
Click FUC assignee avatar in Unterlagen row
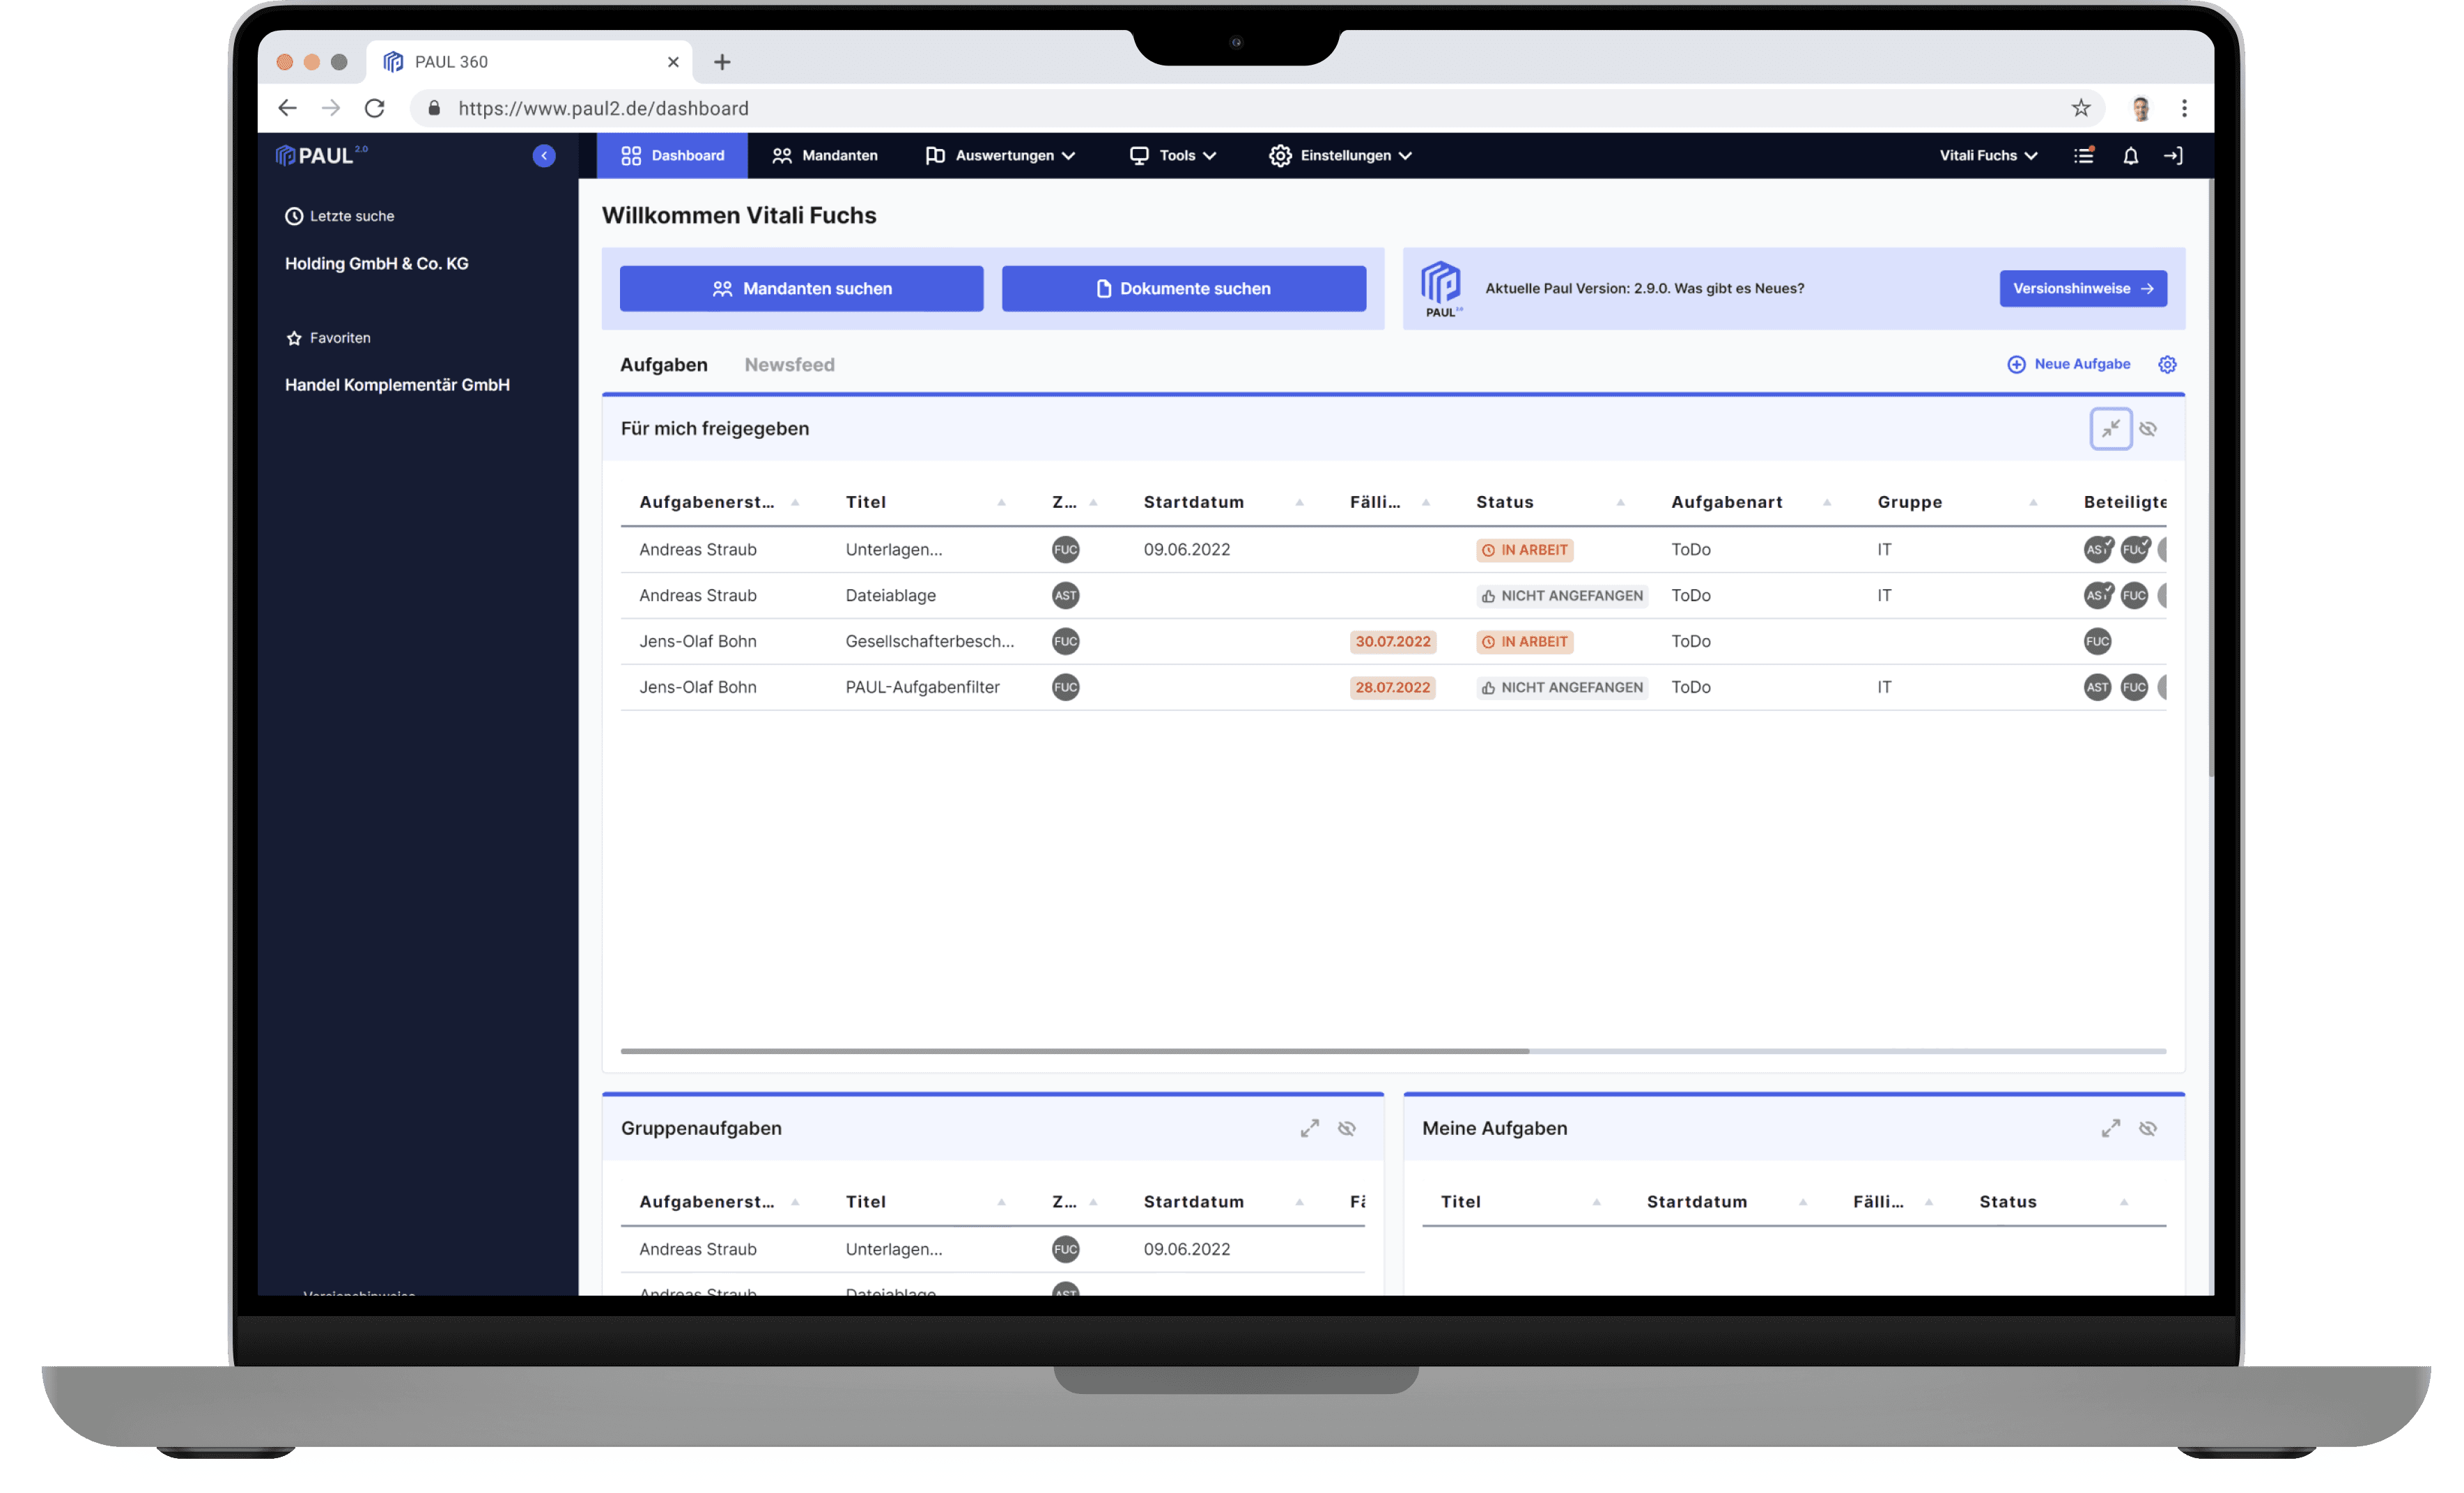point(1066,549)
